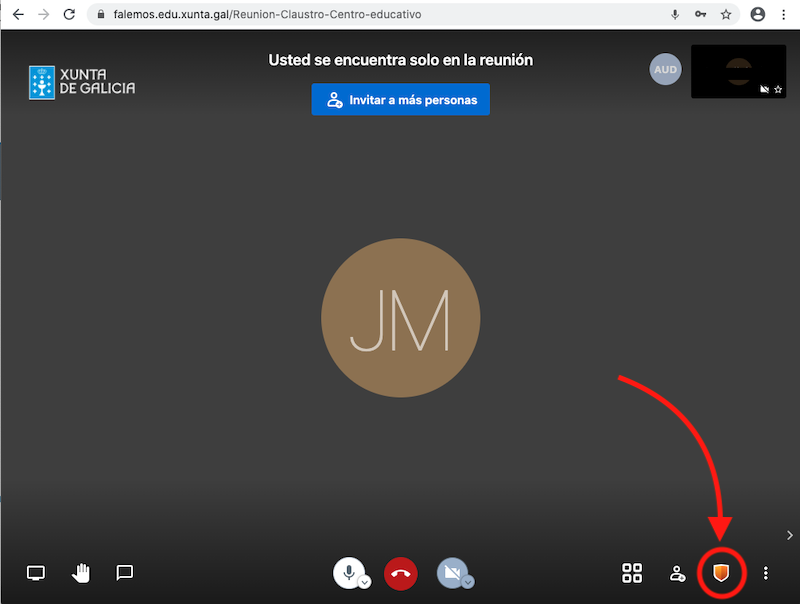The height and width of the screenshot is (604, 800).
Task: Expand camera video settings chevron
Action: (467, 582)
